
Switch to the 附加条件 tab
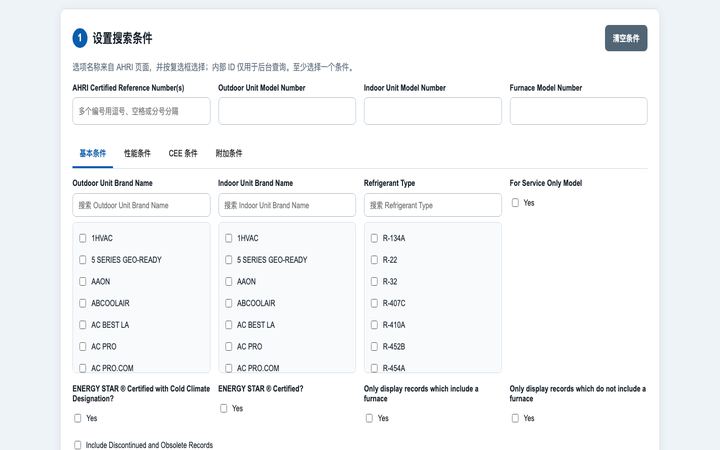229,153
